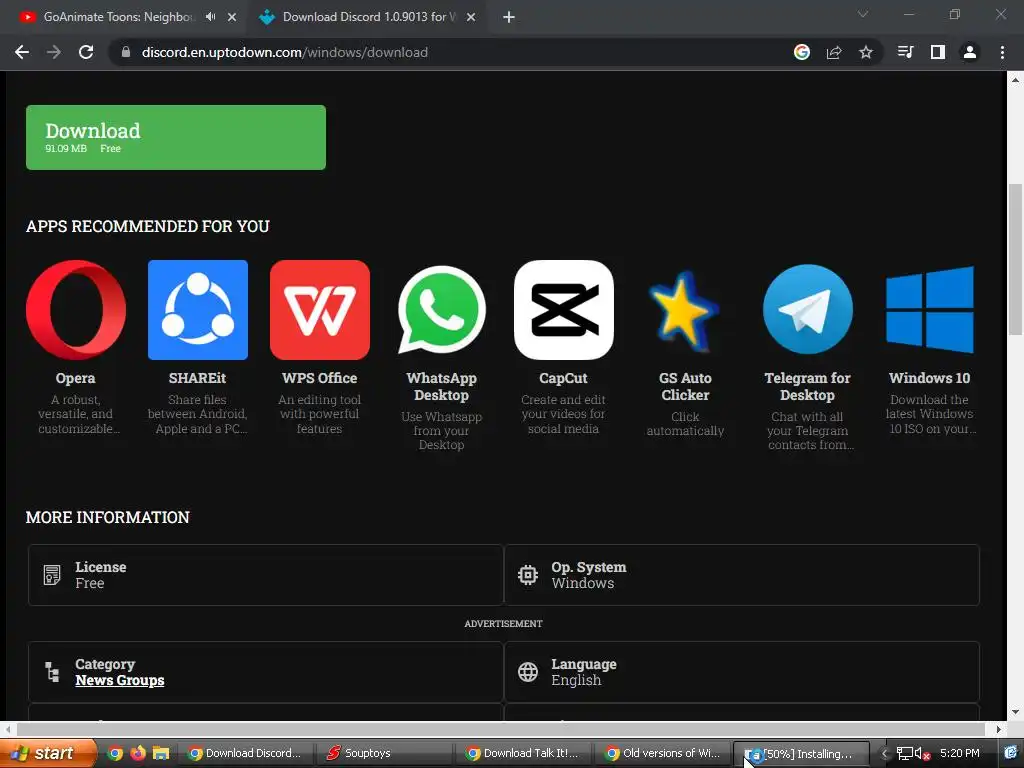Screen dimensions: 1024x768
Task: Click the vertical scrollbar thumb
Action: (x=1015, y=260)
